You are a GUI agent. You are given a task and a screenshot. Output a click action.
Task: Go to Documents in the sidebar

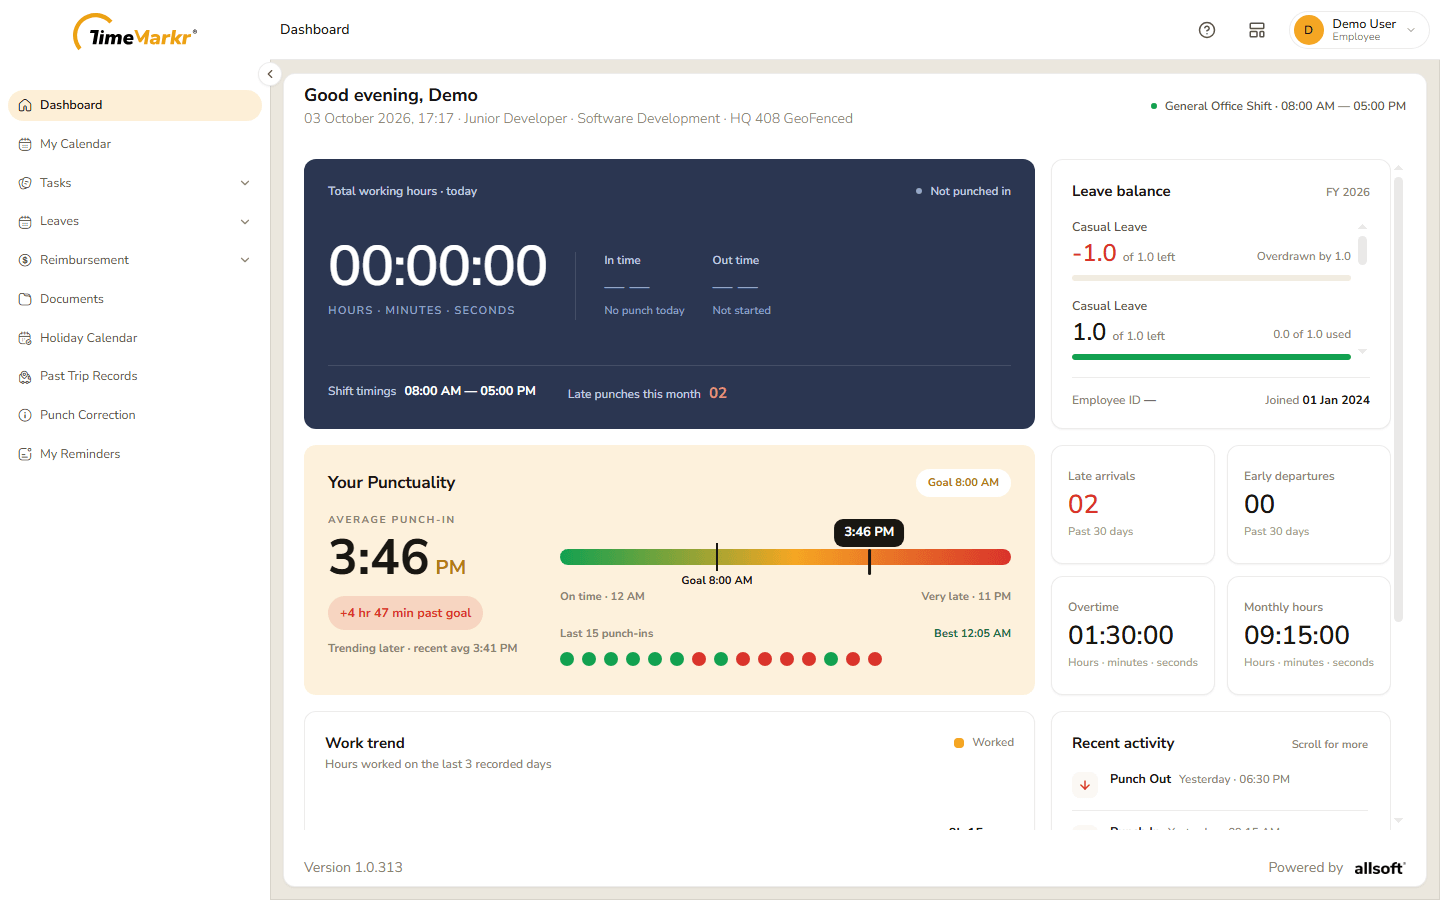[x=135, y=299]
